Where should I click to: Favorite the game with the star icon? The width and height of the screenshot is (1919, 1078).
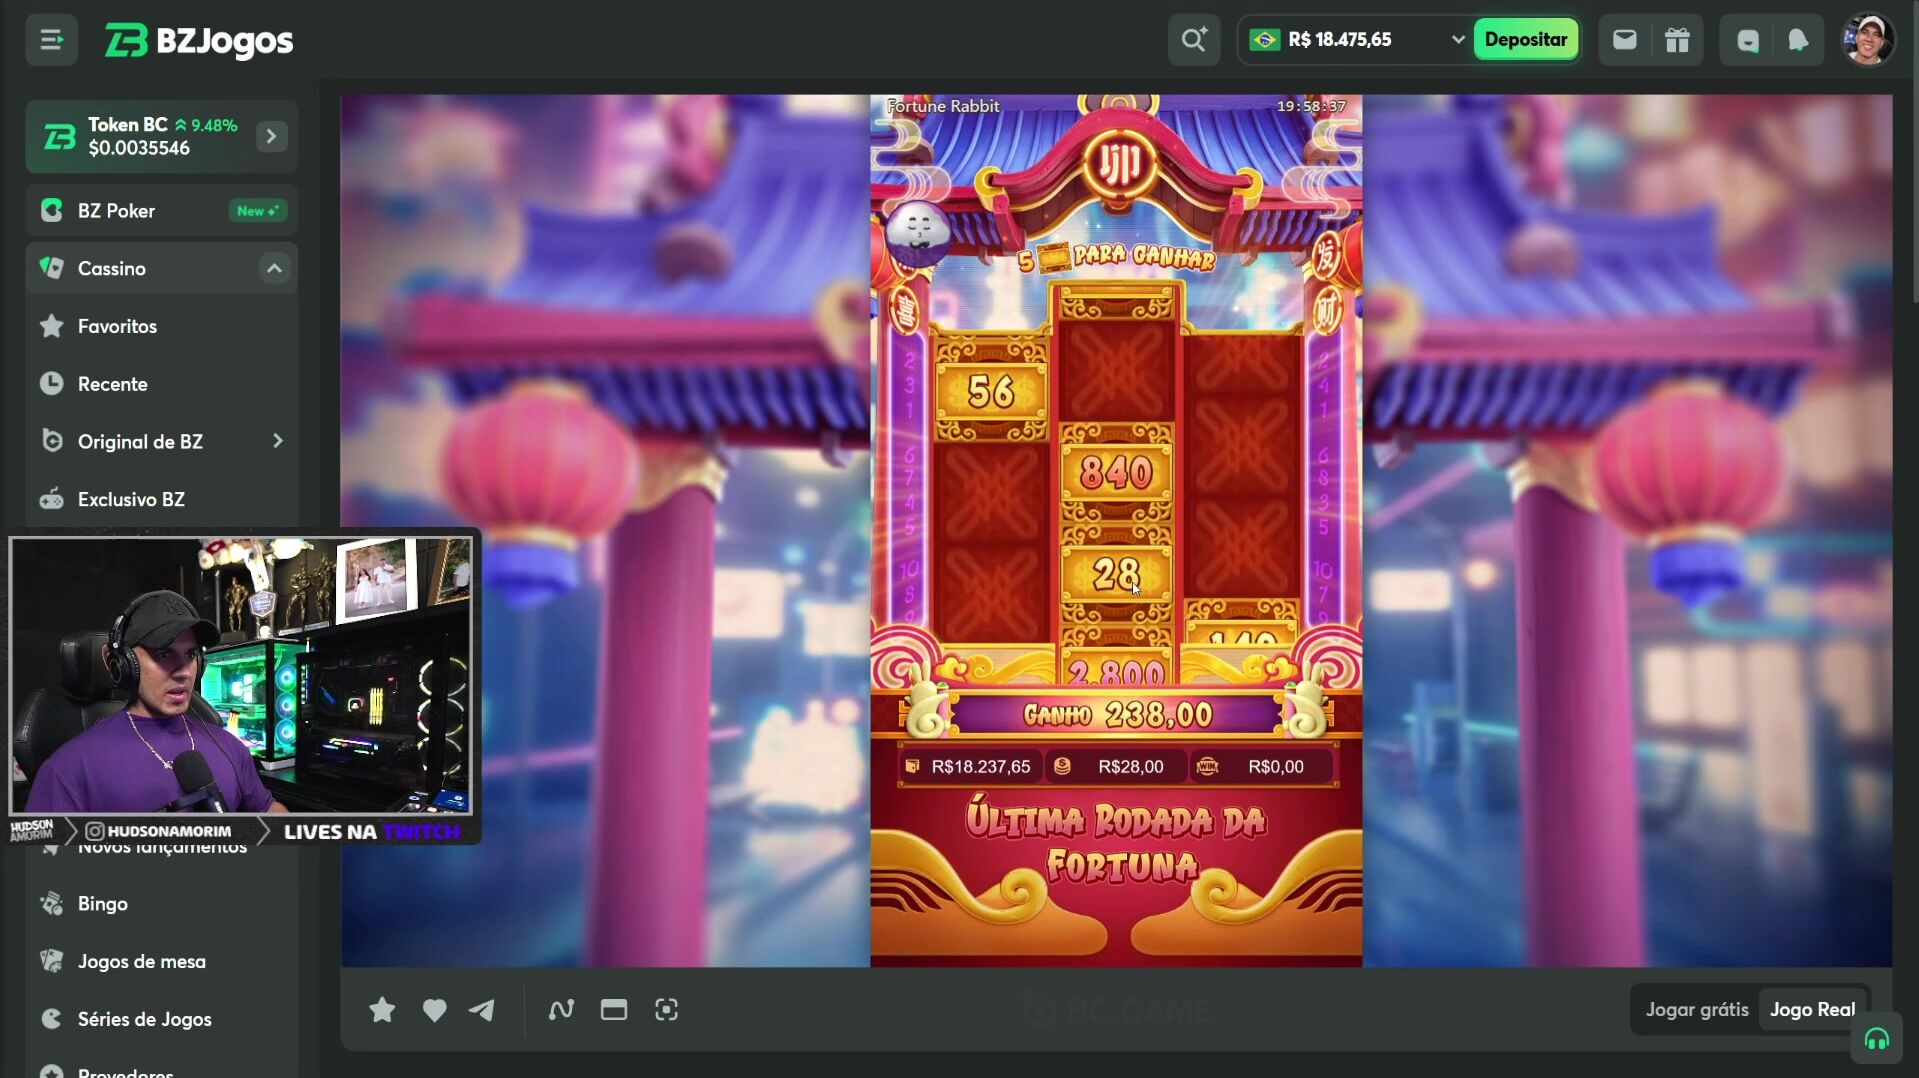click(381, 1010)
